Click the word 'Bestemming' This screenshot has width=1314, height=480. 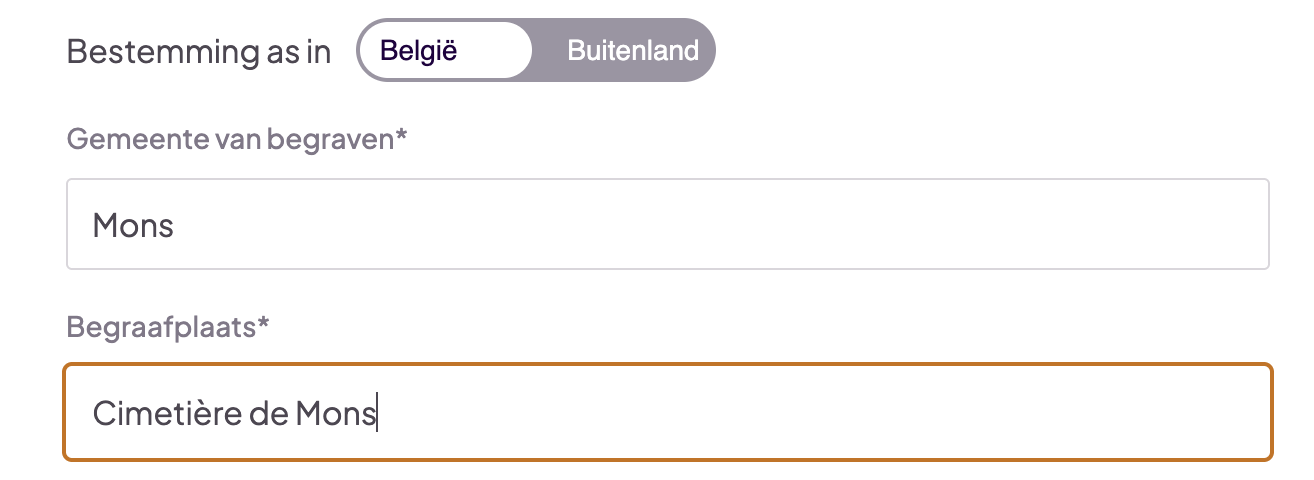coord(148,51)
